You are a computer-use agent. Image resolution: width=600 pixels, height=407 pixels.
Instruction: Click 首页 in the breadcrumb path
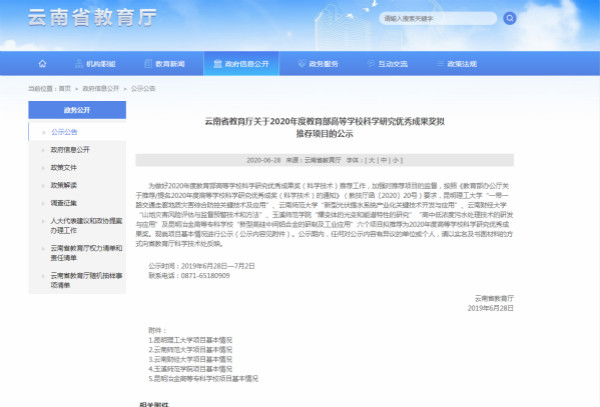point(65,88)
